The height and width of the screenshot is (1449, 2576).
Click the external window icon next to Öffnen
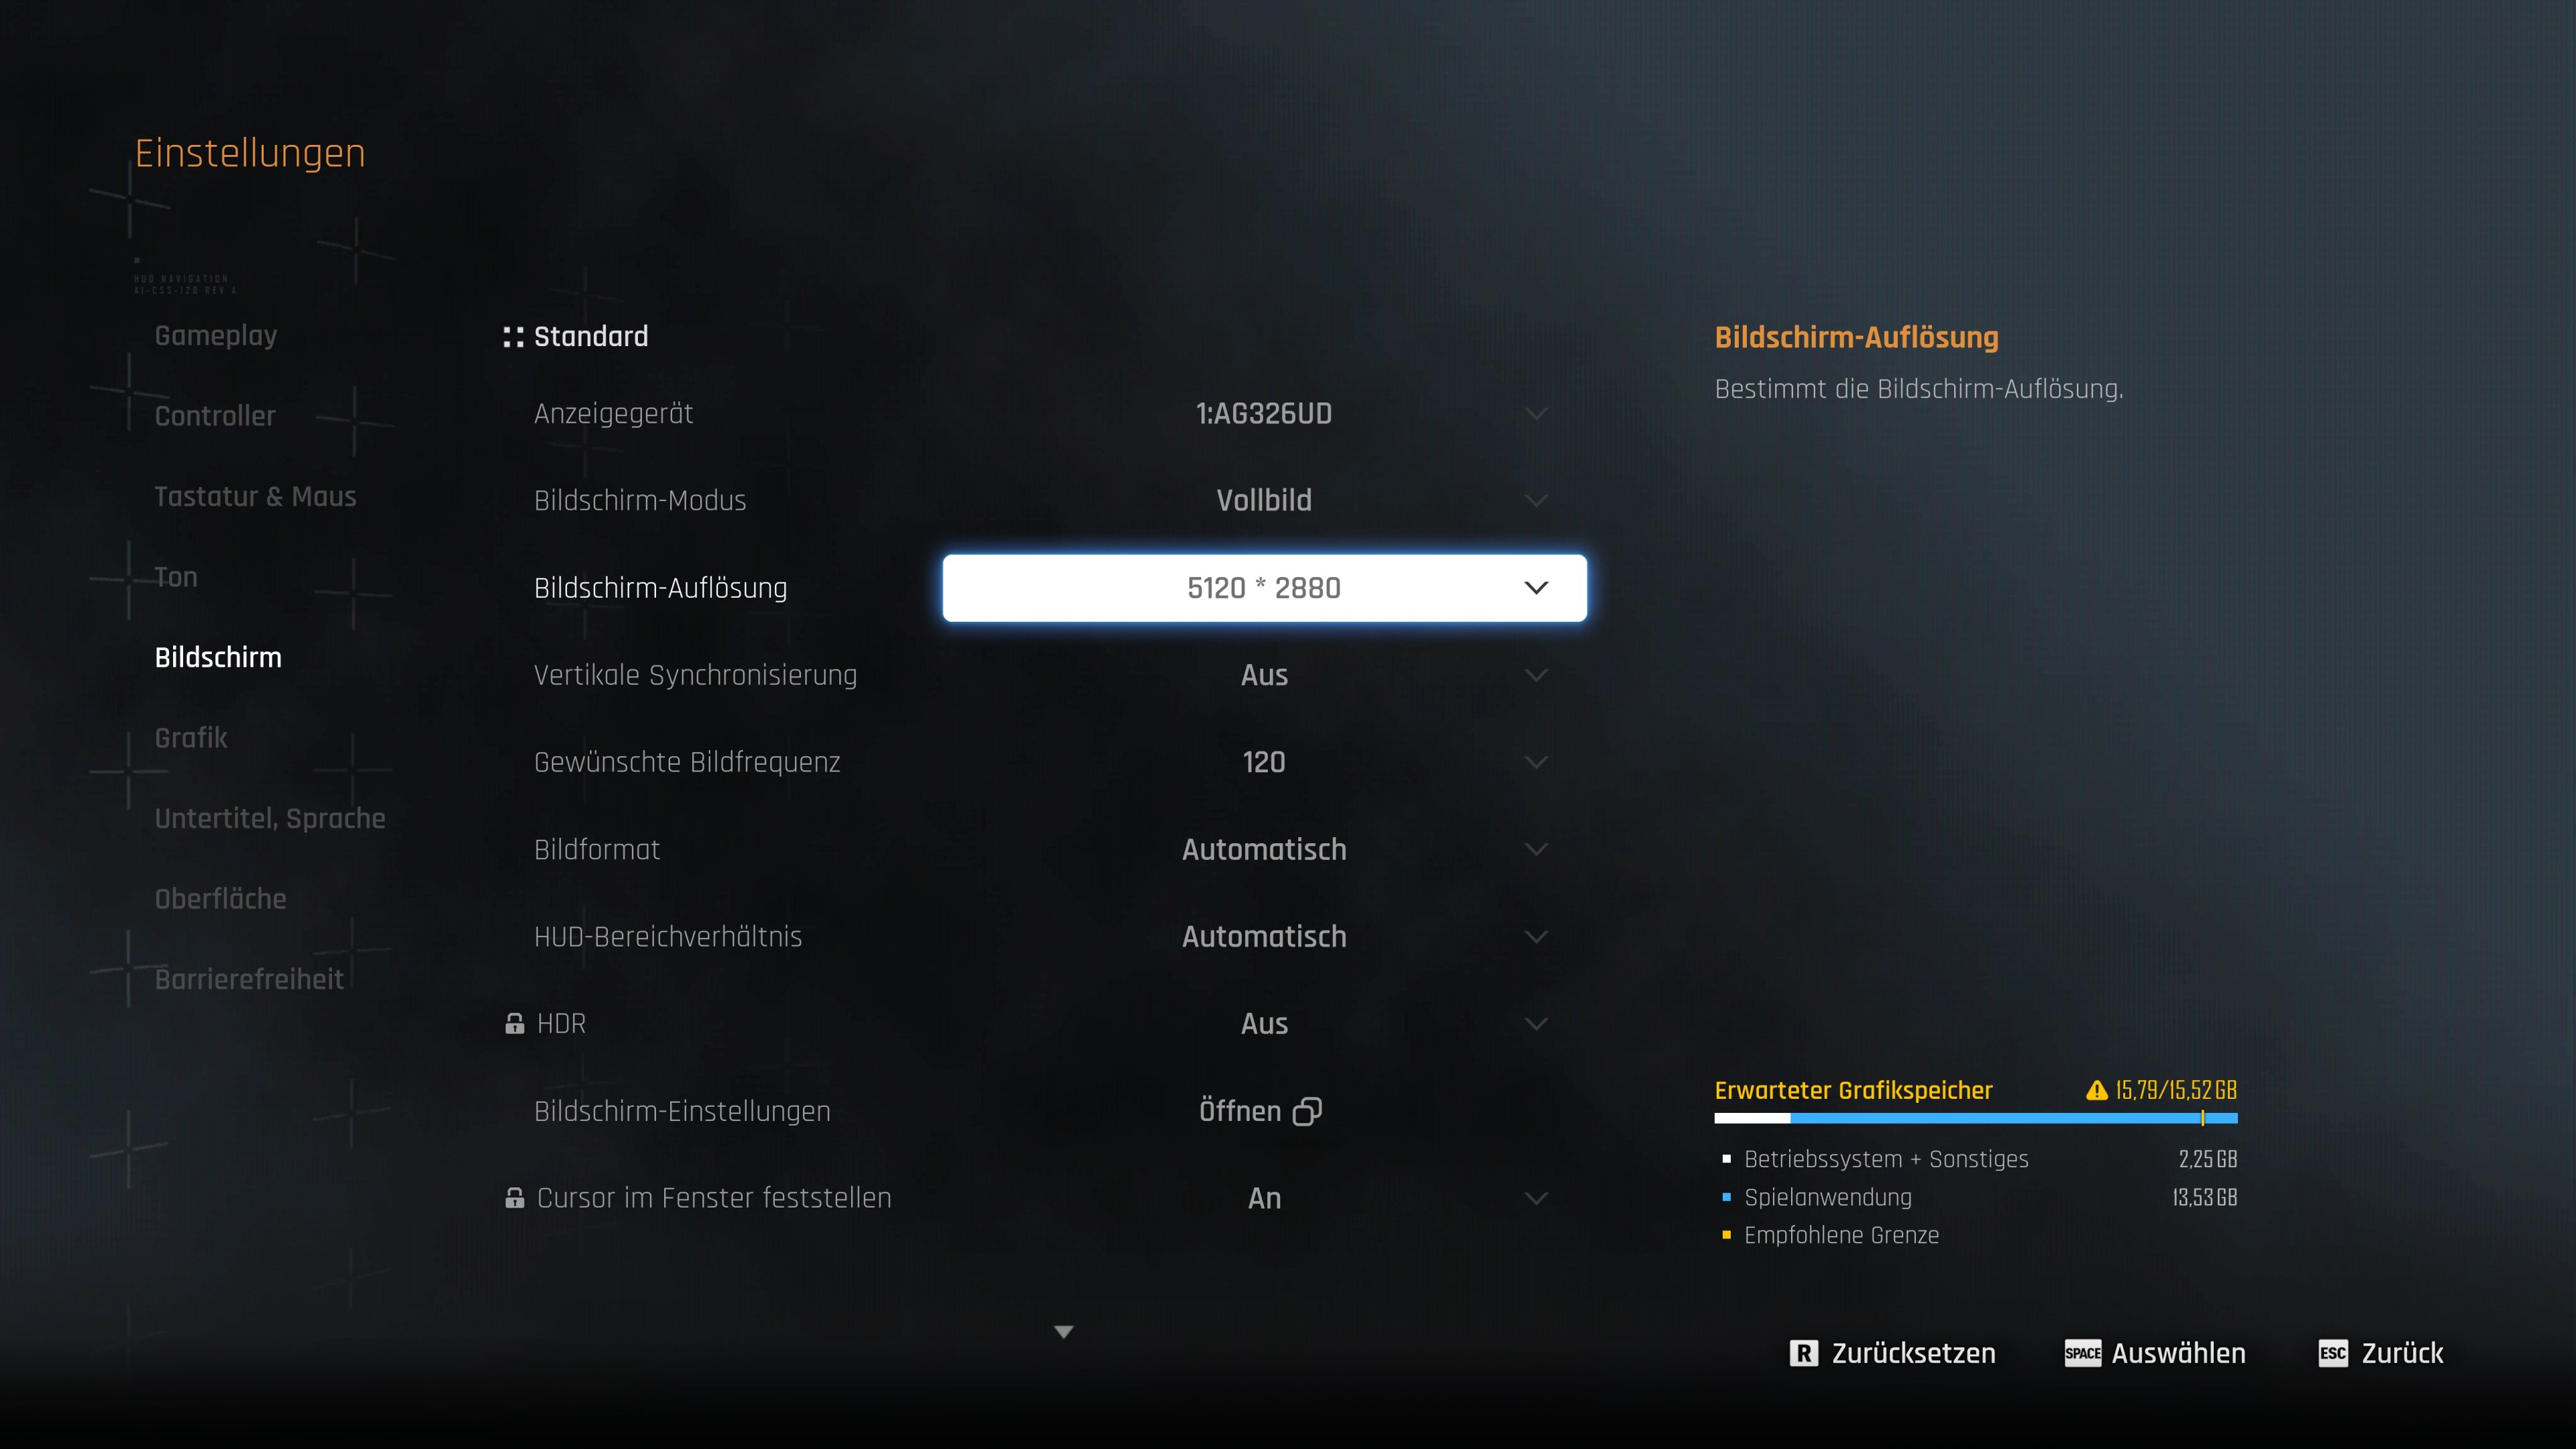(1307, 1111)
